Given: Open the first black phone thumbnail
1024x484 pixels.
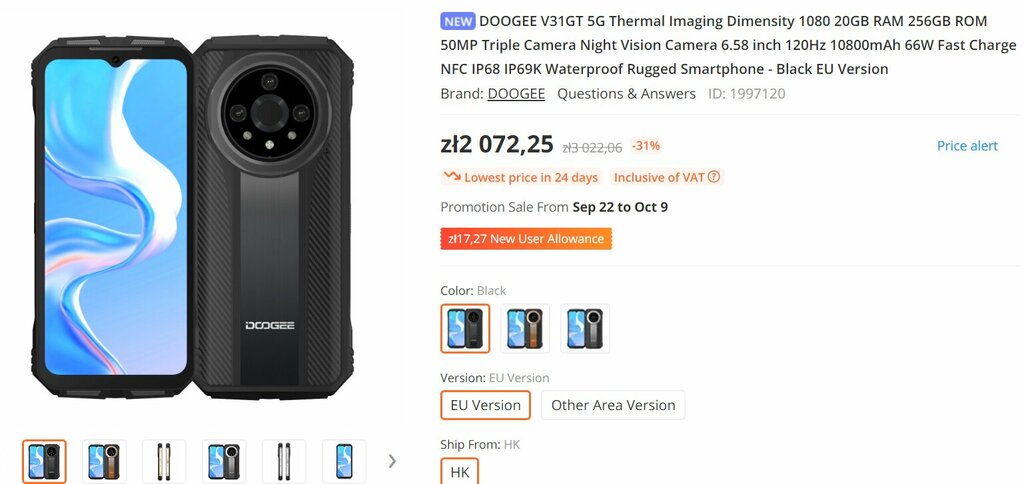Looking at the screenshot, I should [x=44, y=462].
